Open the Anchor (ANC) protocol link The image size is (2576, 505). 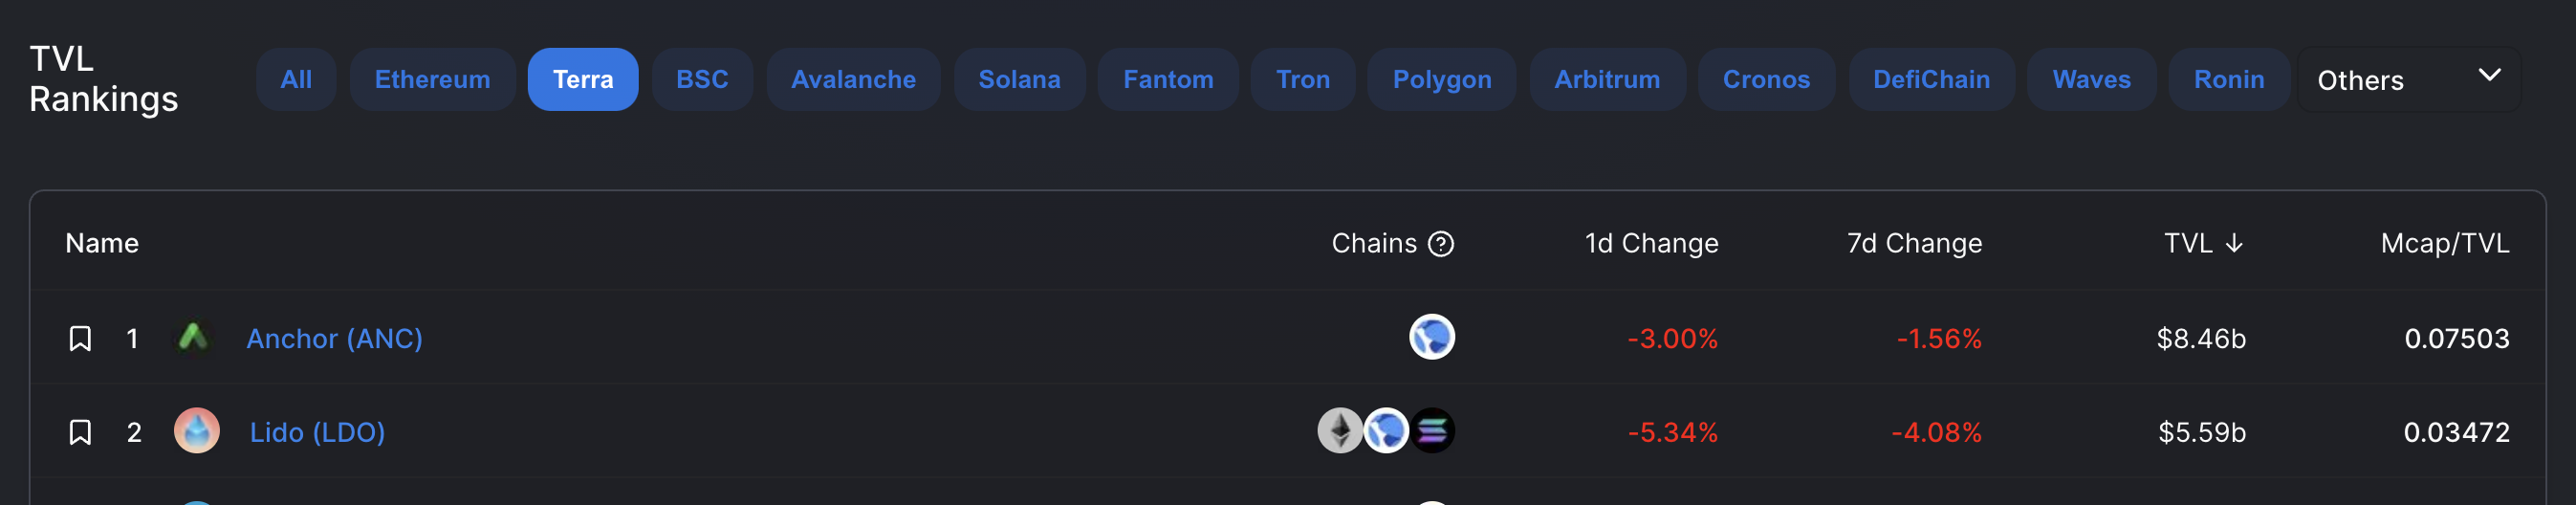tap(334, 339)
